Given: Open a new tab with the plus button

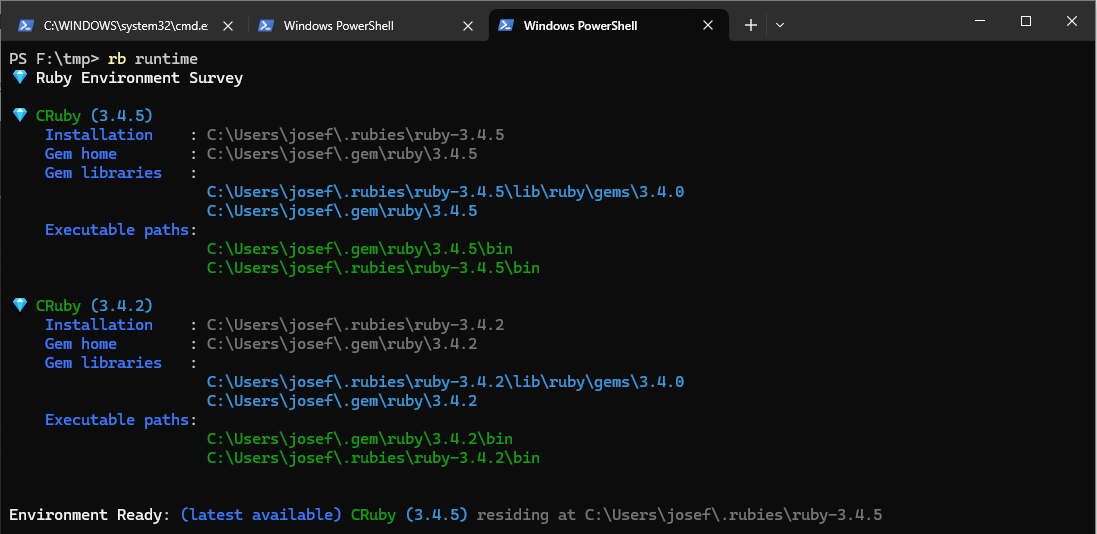Looking at the screenshot, I should click(x=751, y=25).
